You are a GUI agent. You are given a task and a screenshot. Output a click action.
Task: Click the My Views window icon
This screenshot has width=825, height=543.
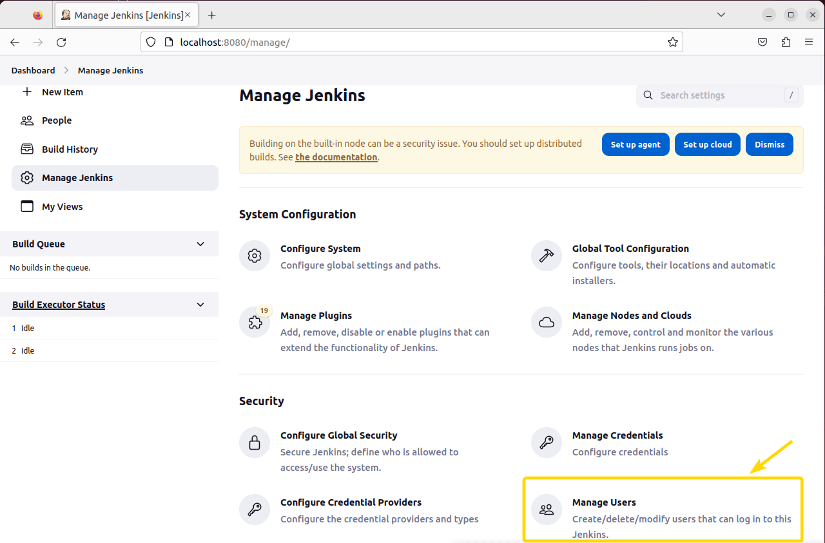tap(27, 206)
